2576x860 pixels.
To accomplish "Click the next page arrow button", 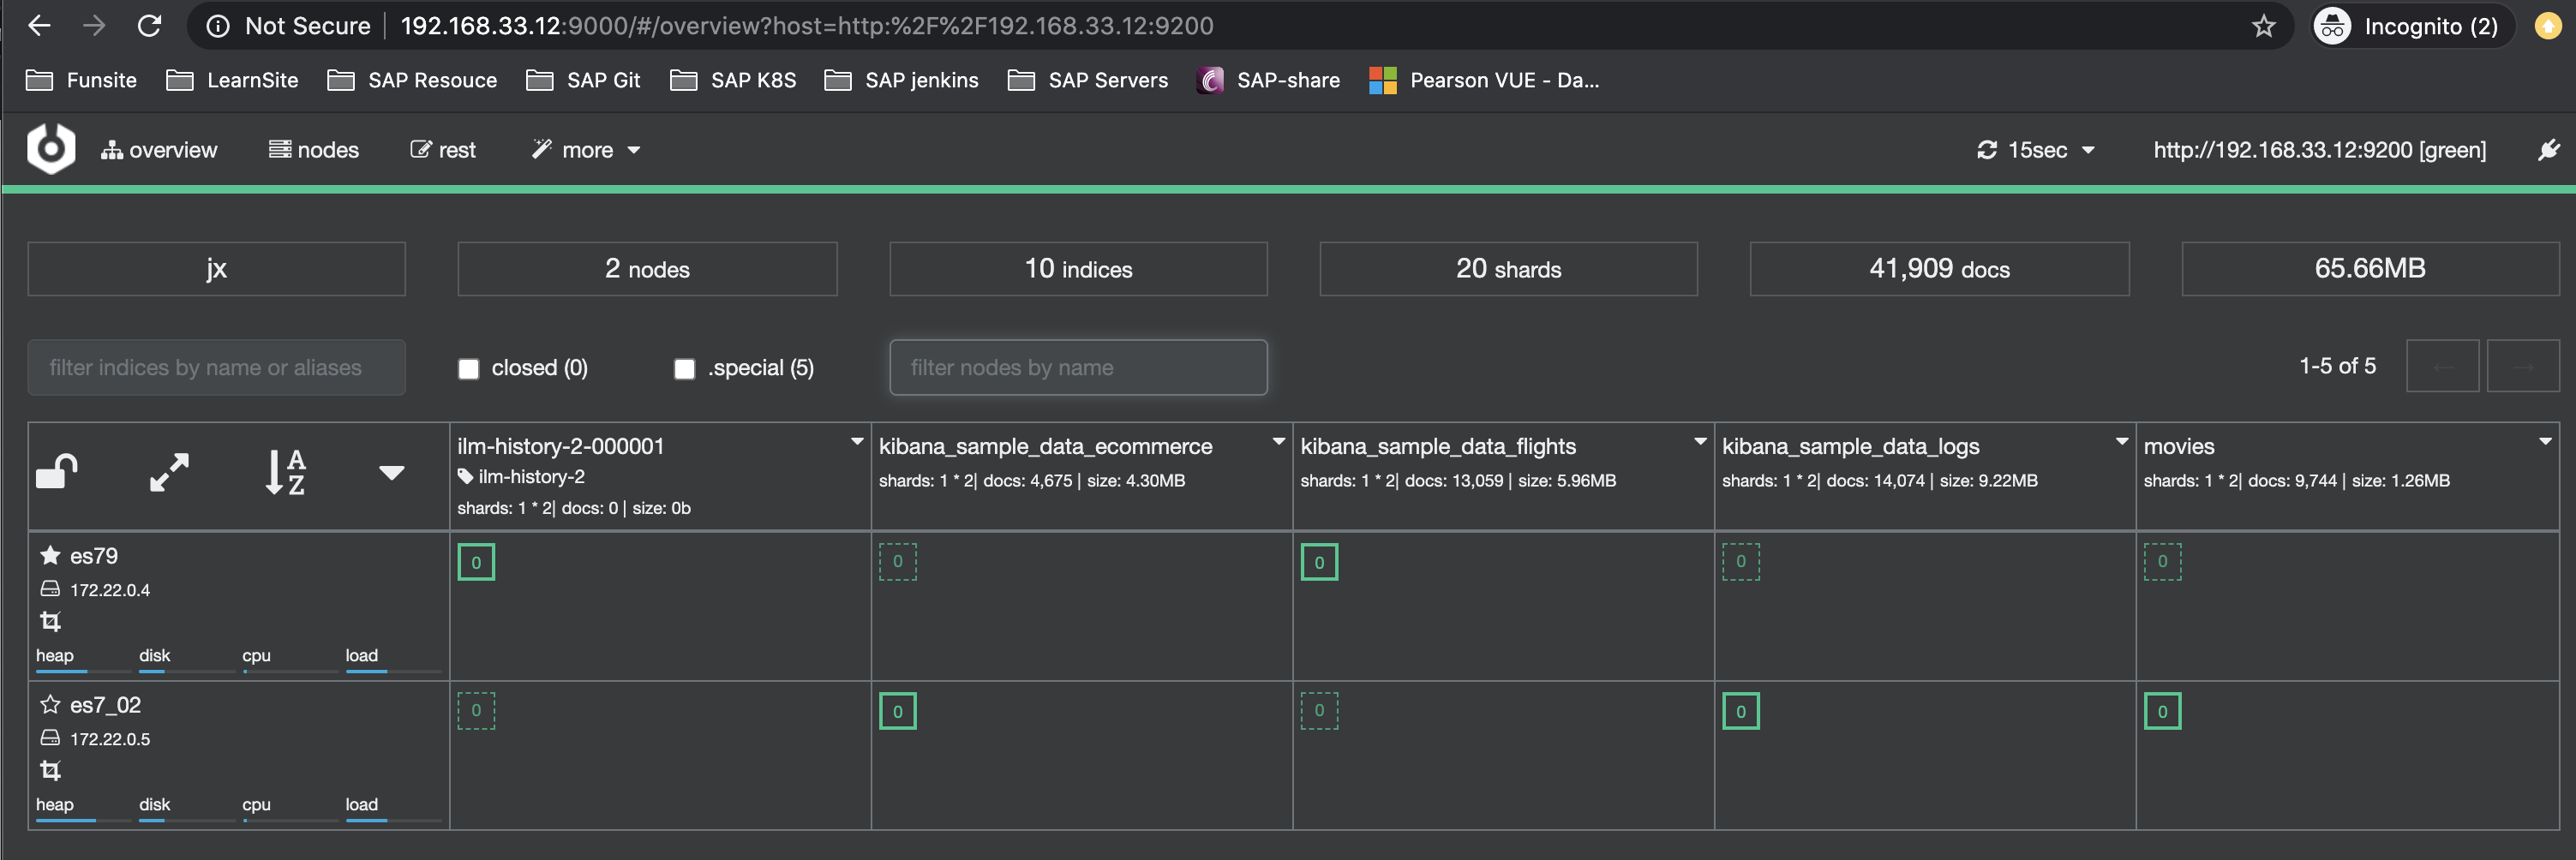I will (2522, 366).
